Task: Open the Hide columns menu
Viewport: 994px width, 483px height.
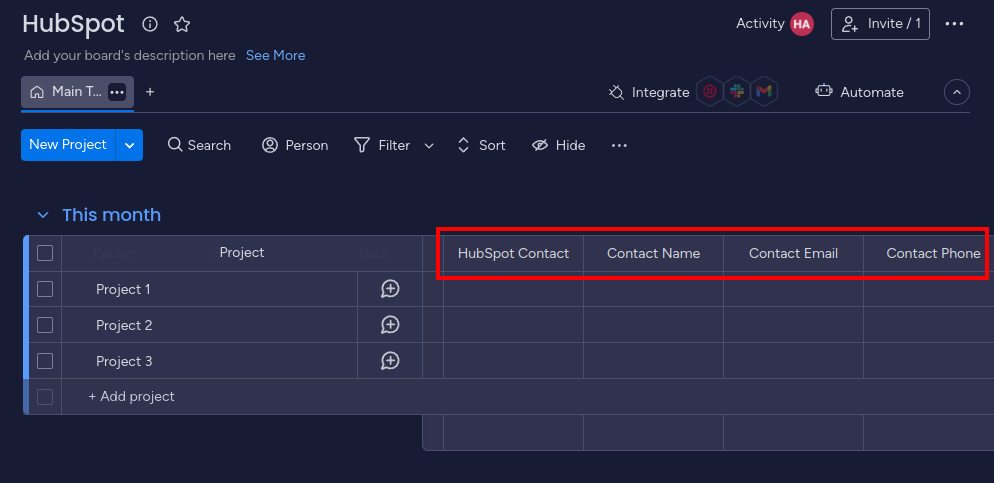Action: tap(558, 146)
